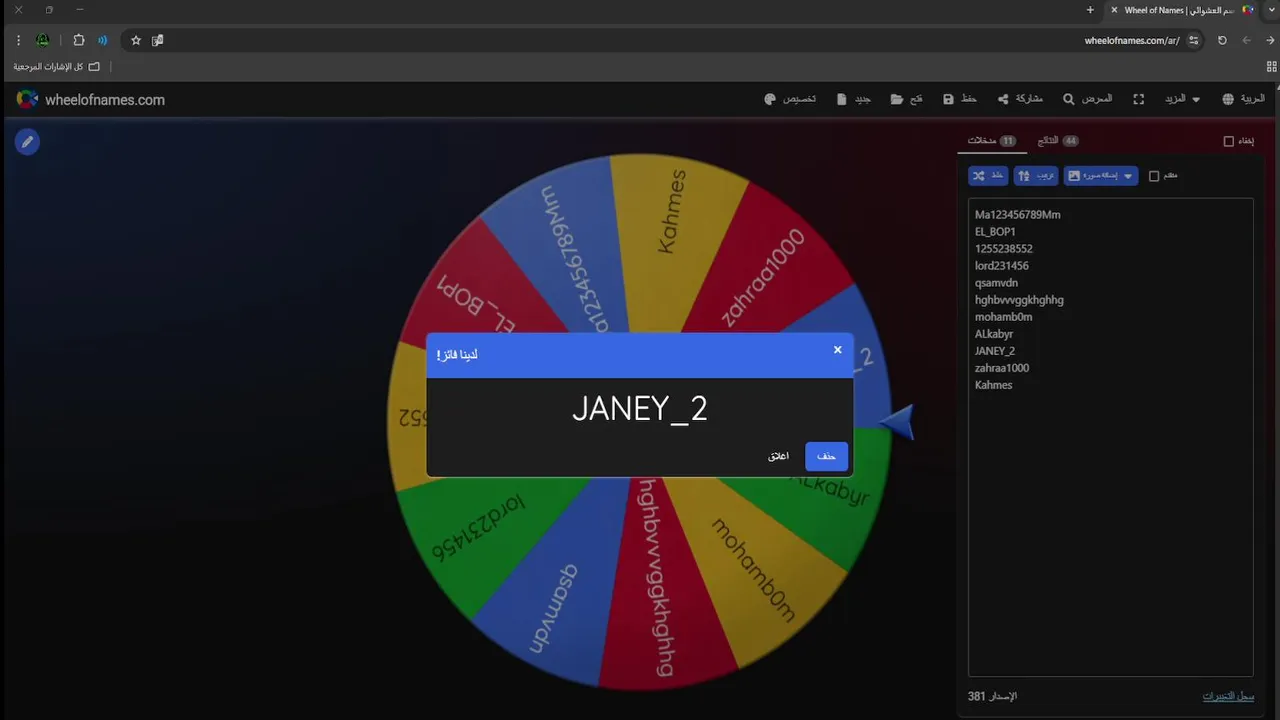
Task: Open the browser extensions puzzle icon
Action: [x=79, y=40]
